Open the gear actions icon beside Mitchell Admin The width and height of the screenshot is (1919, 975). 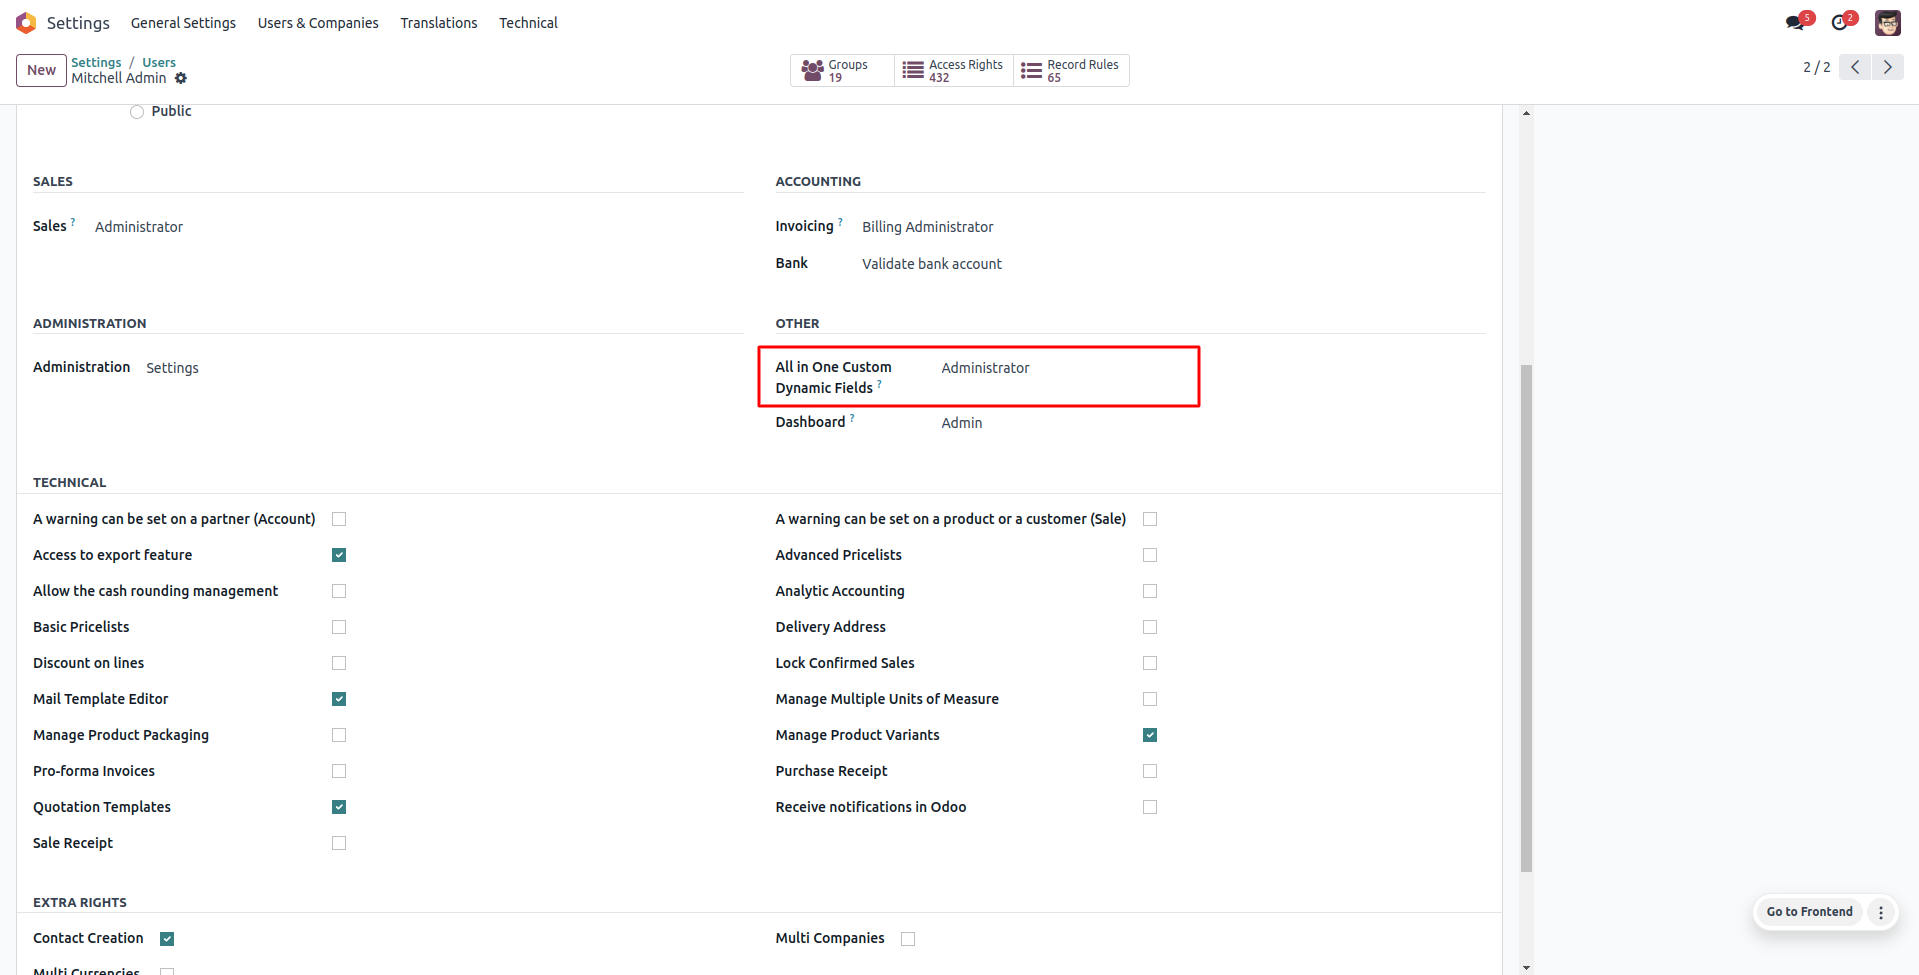pyautogui.click(x=181, y=78)
